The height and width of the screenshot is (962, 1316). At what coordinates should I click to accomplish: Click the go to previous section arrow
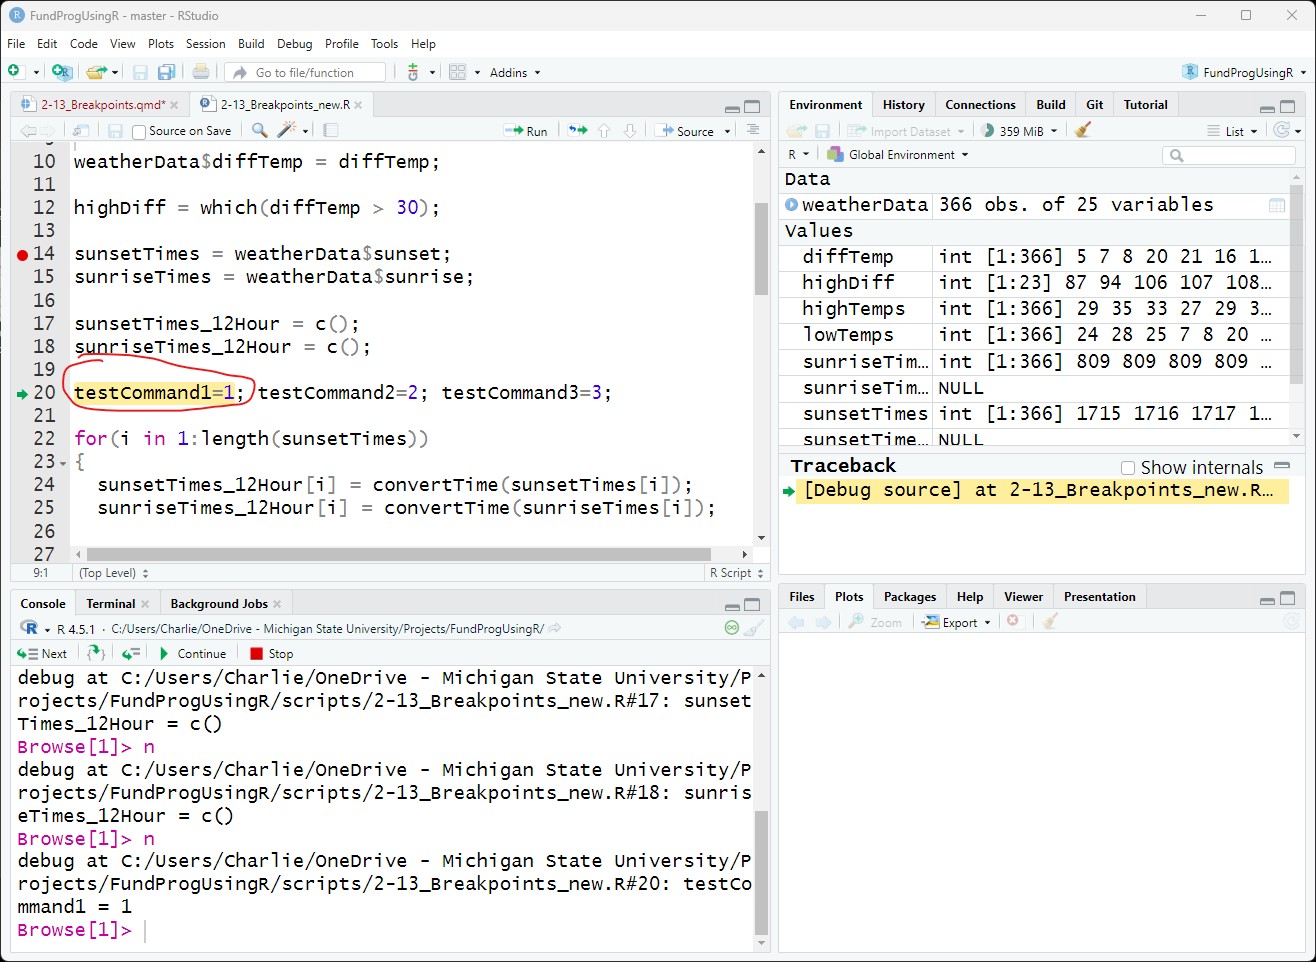pos(604,130)
